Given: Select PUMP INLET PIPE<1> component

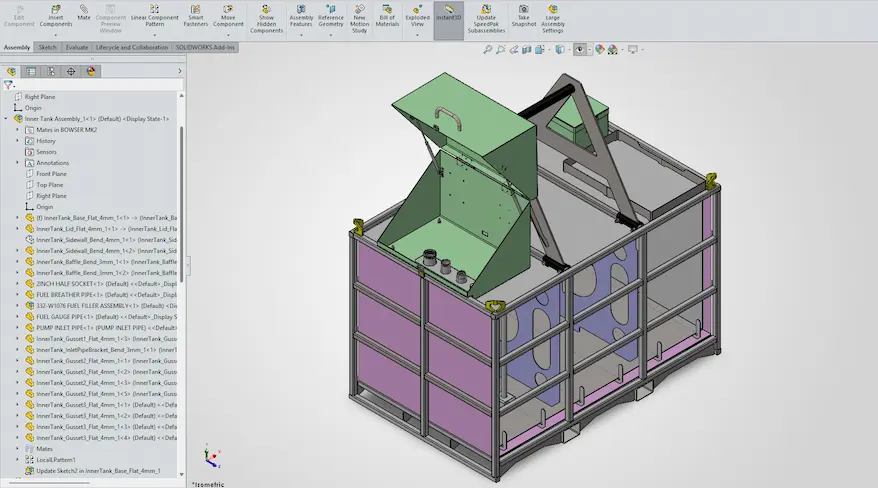Looking at the screenshot, I should 101,328.
